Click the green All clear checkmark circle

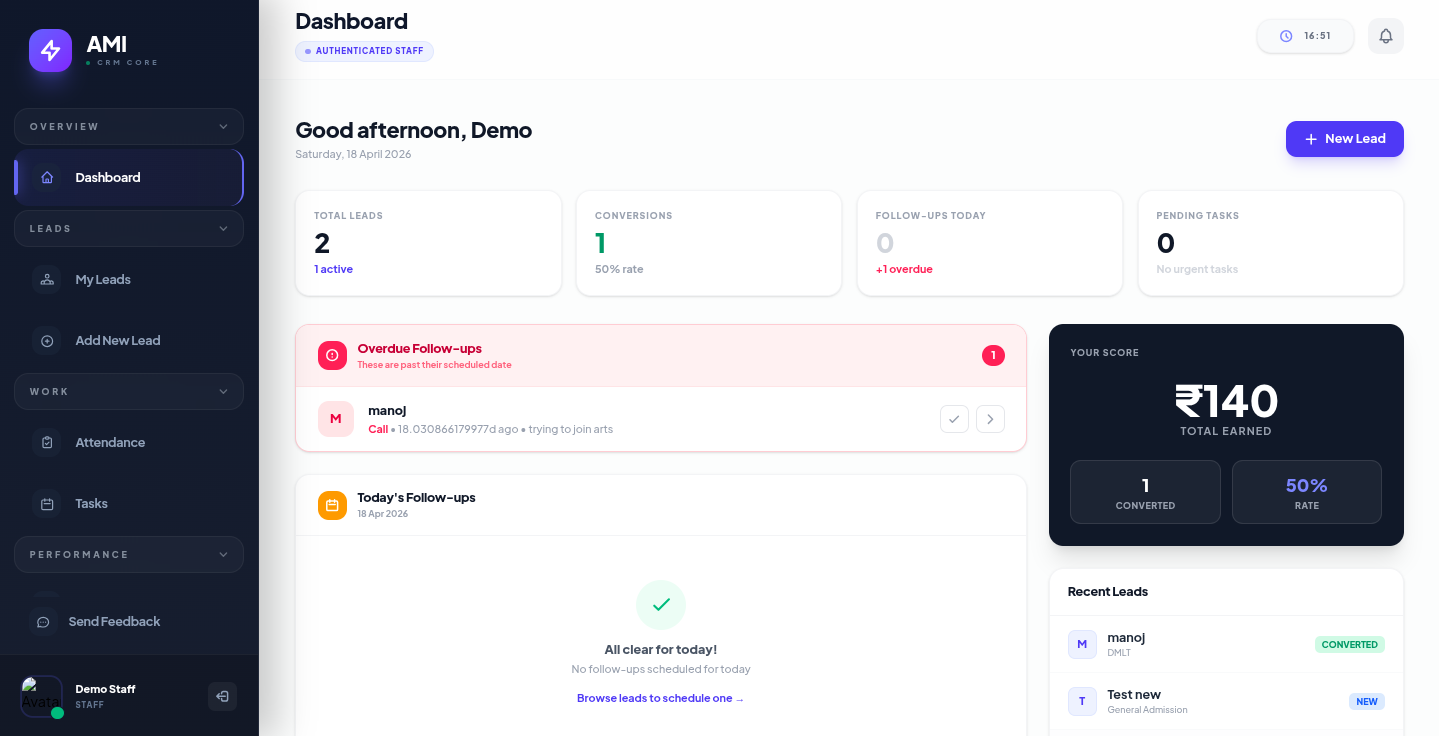coord(661,605)
